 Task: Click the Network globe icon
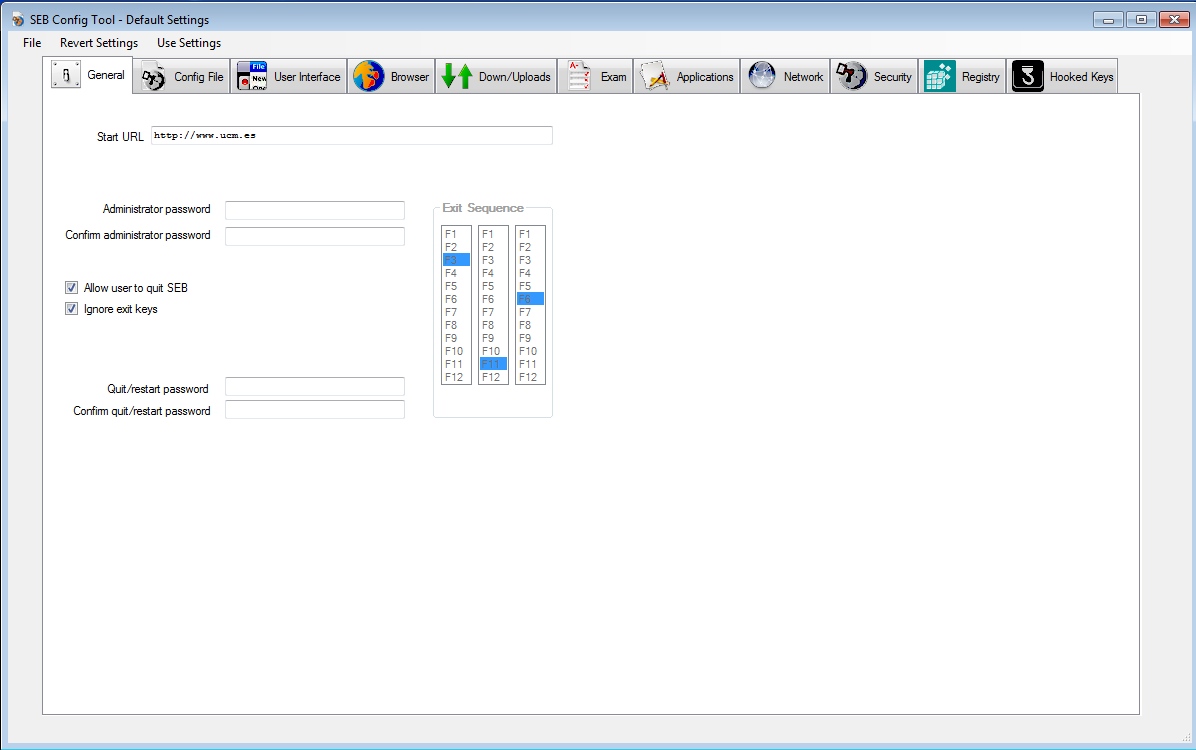tap(762, 77)
